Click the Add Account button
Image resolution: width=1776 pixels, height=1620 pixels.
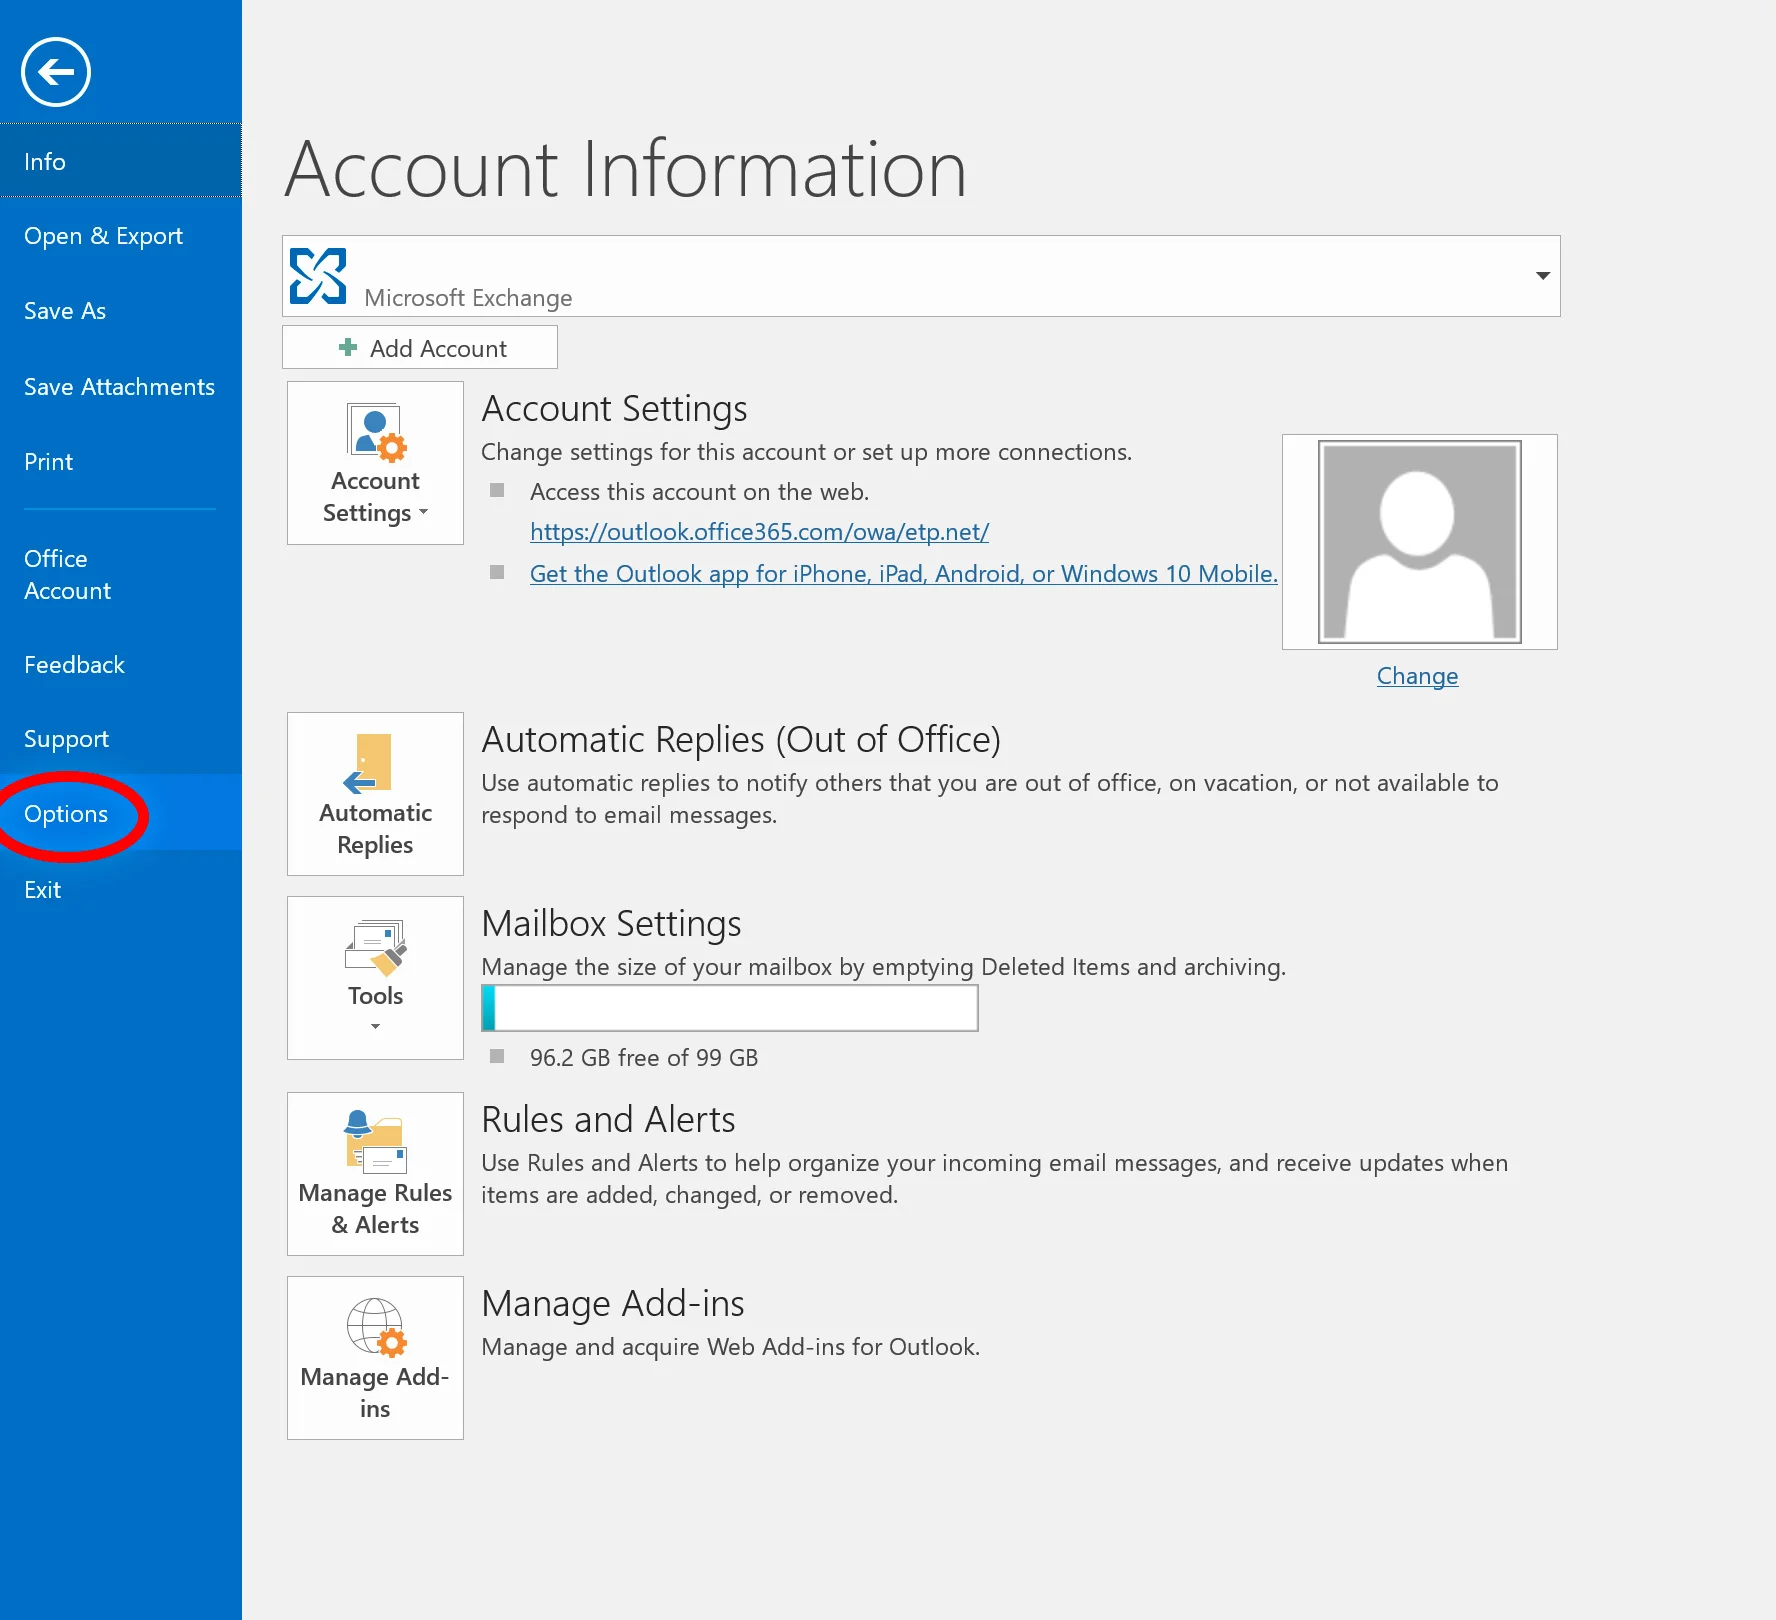pyautogui.click(x=420, y=347)
